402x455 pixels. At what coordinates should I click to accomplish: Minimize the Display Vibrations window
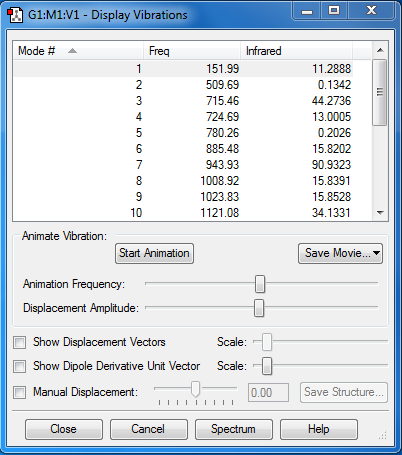(307, 11)
